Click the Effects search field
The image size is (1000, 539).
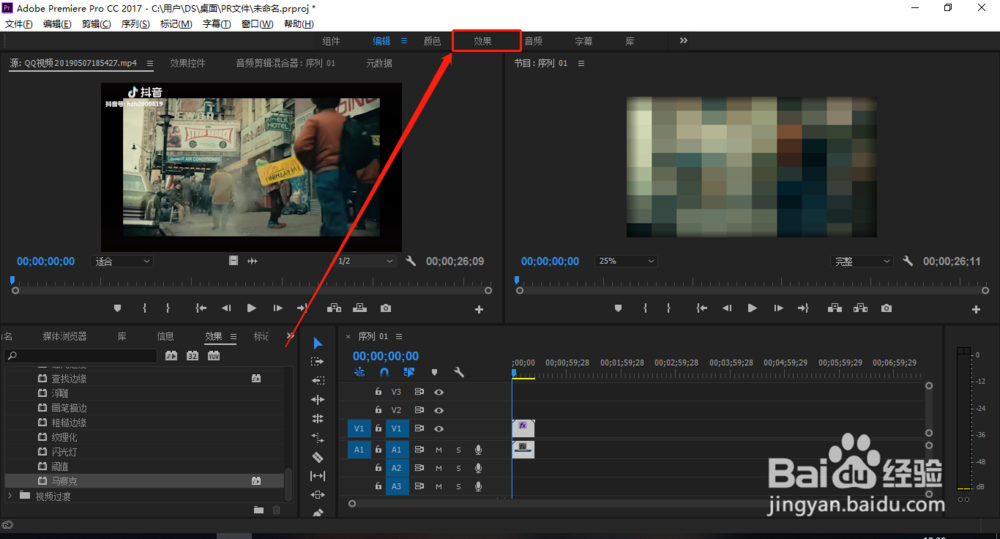click(81, 355)
